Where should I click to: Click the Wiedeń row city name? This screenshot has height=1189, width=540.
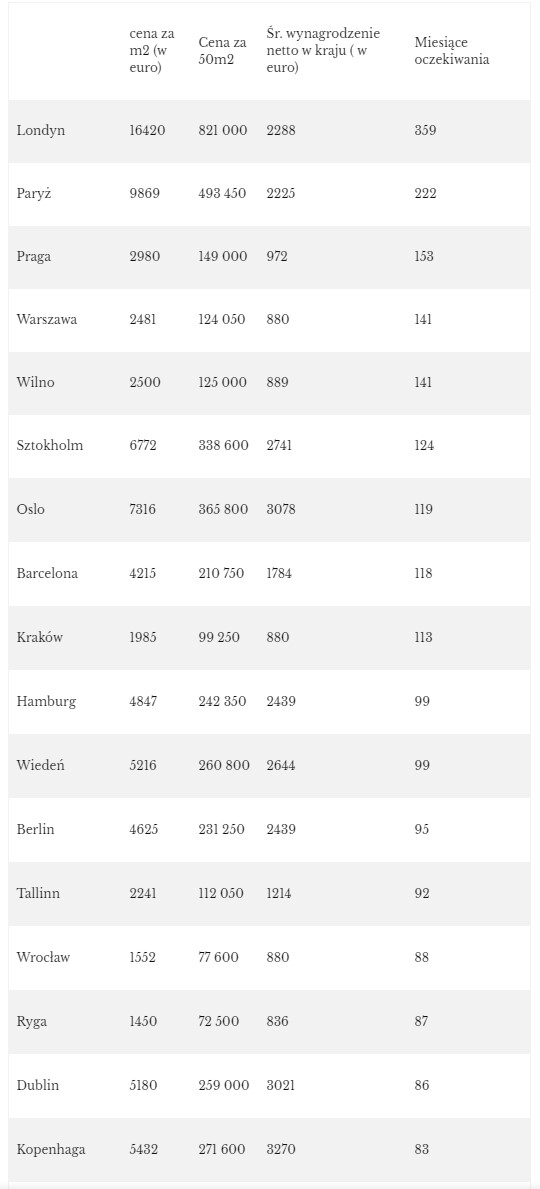point(40,765)
